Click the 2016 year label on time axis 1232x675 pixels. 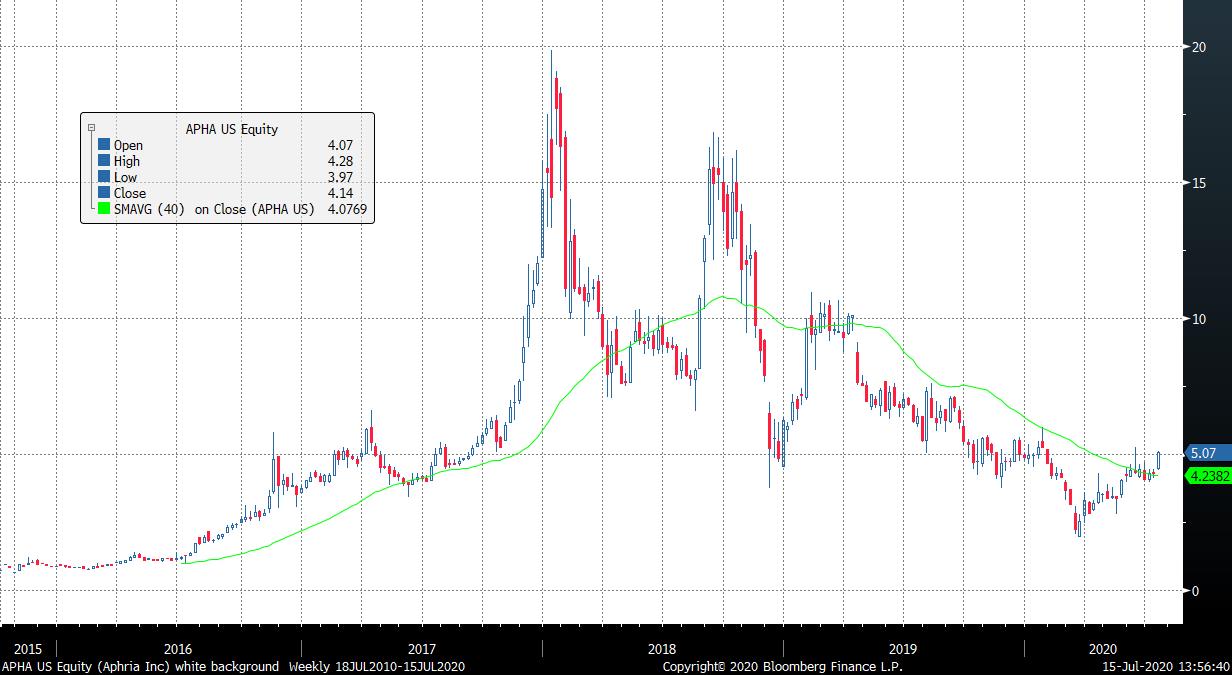[x=178, y=649]
